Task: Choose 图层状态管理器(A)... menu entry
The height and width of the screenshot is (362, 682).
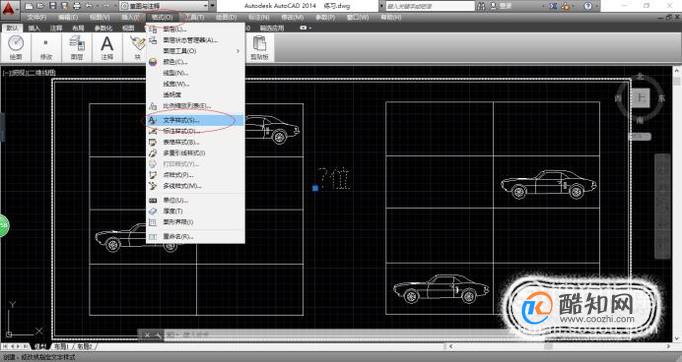Action: [x=195, y=40]
